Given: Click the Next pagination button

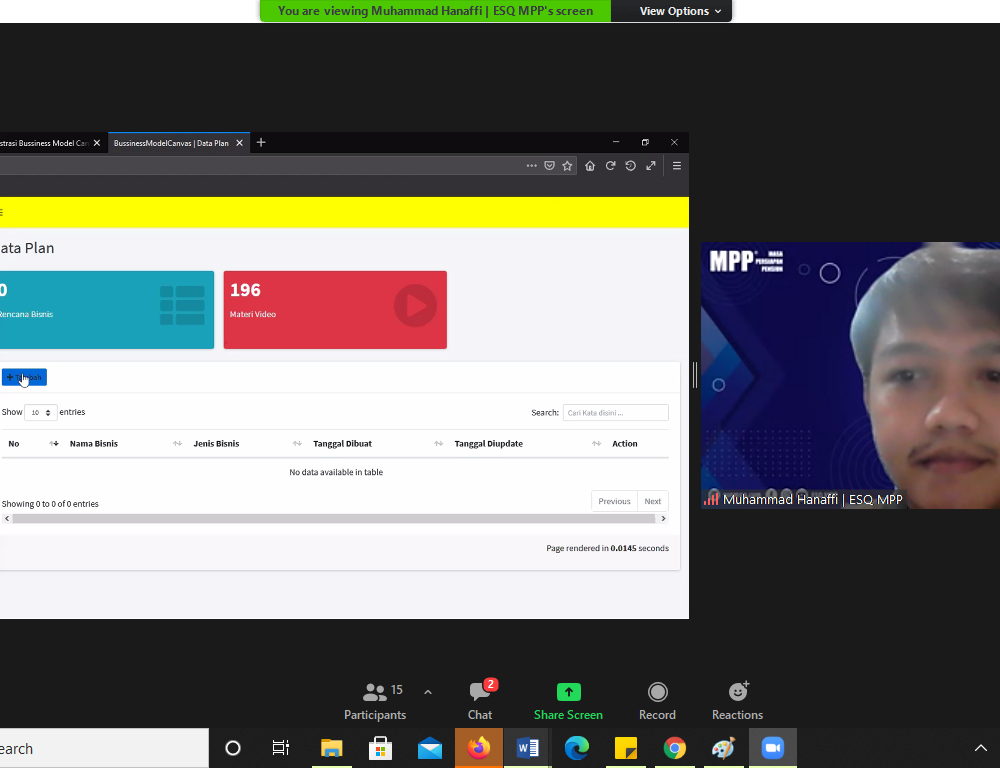Looking at the screenshot, I should coord(652,501).
